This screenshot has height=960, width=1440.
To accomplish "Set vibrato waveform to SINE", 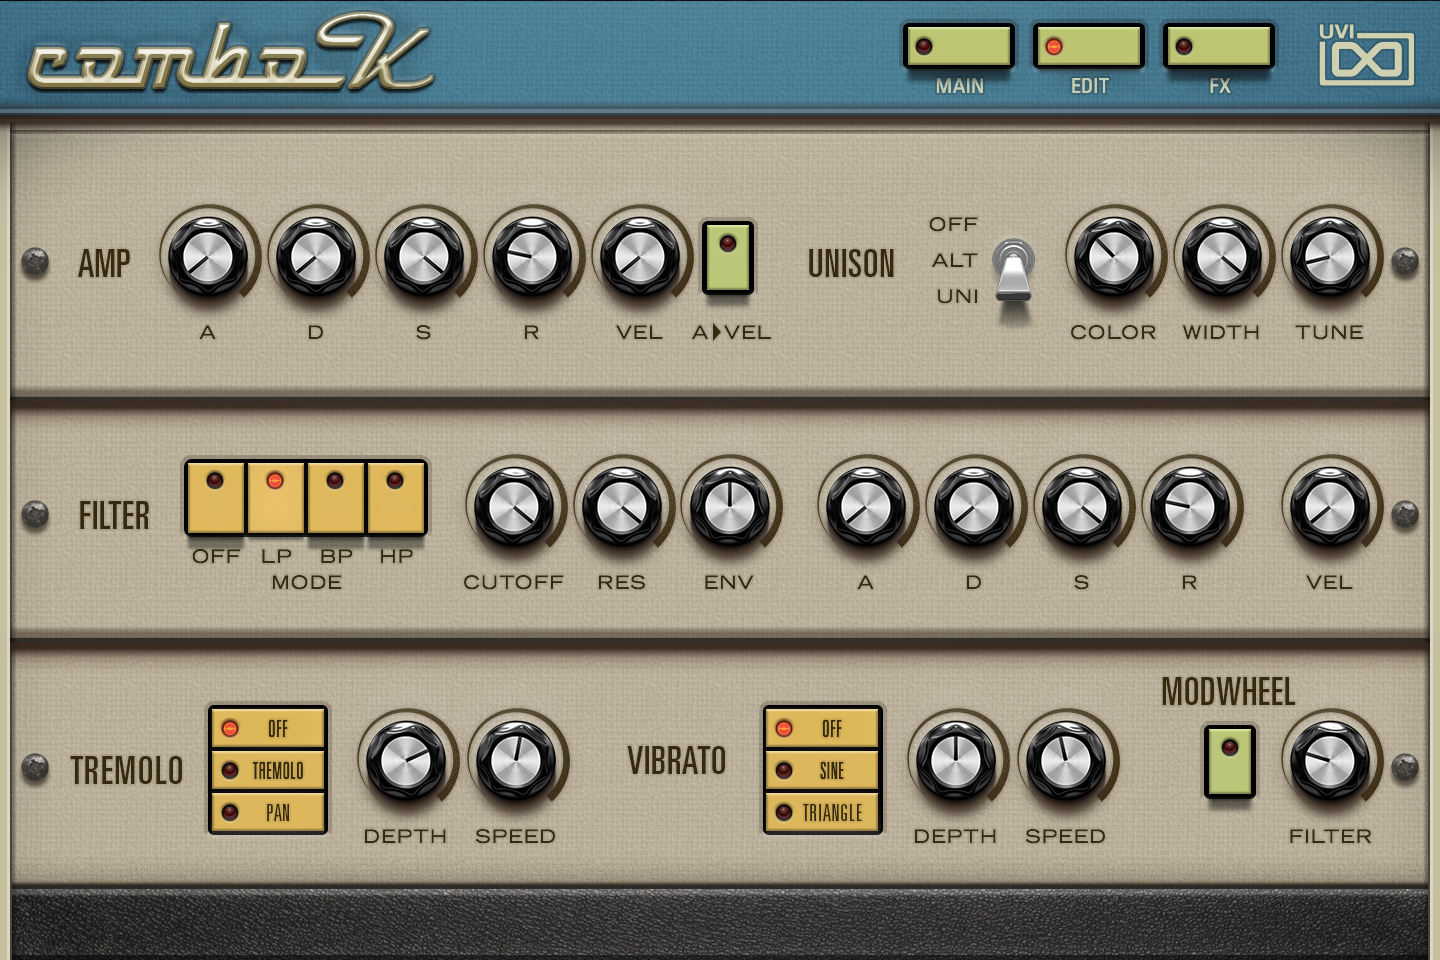I will coord(822,770).
